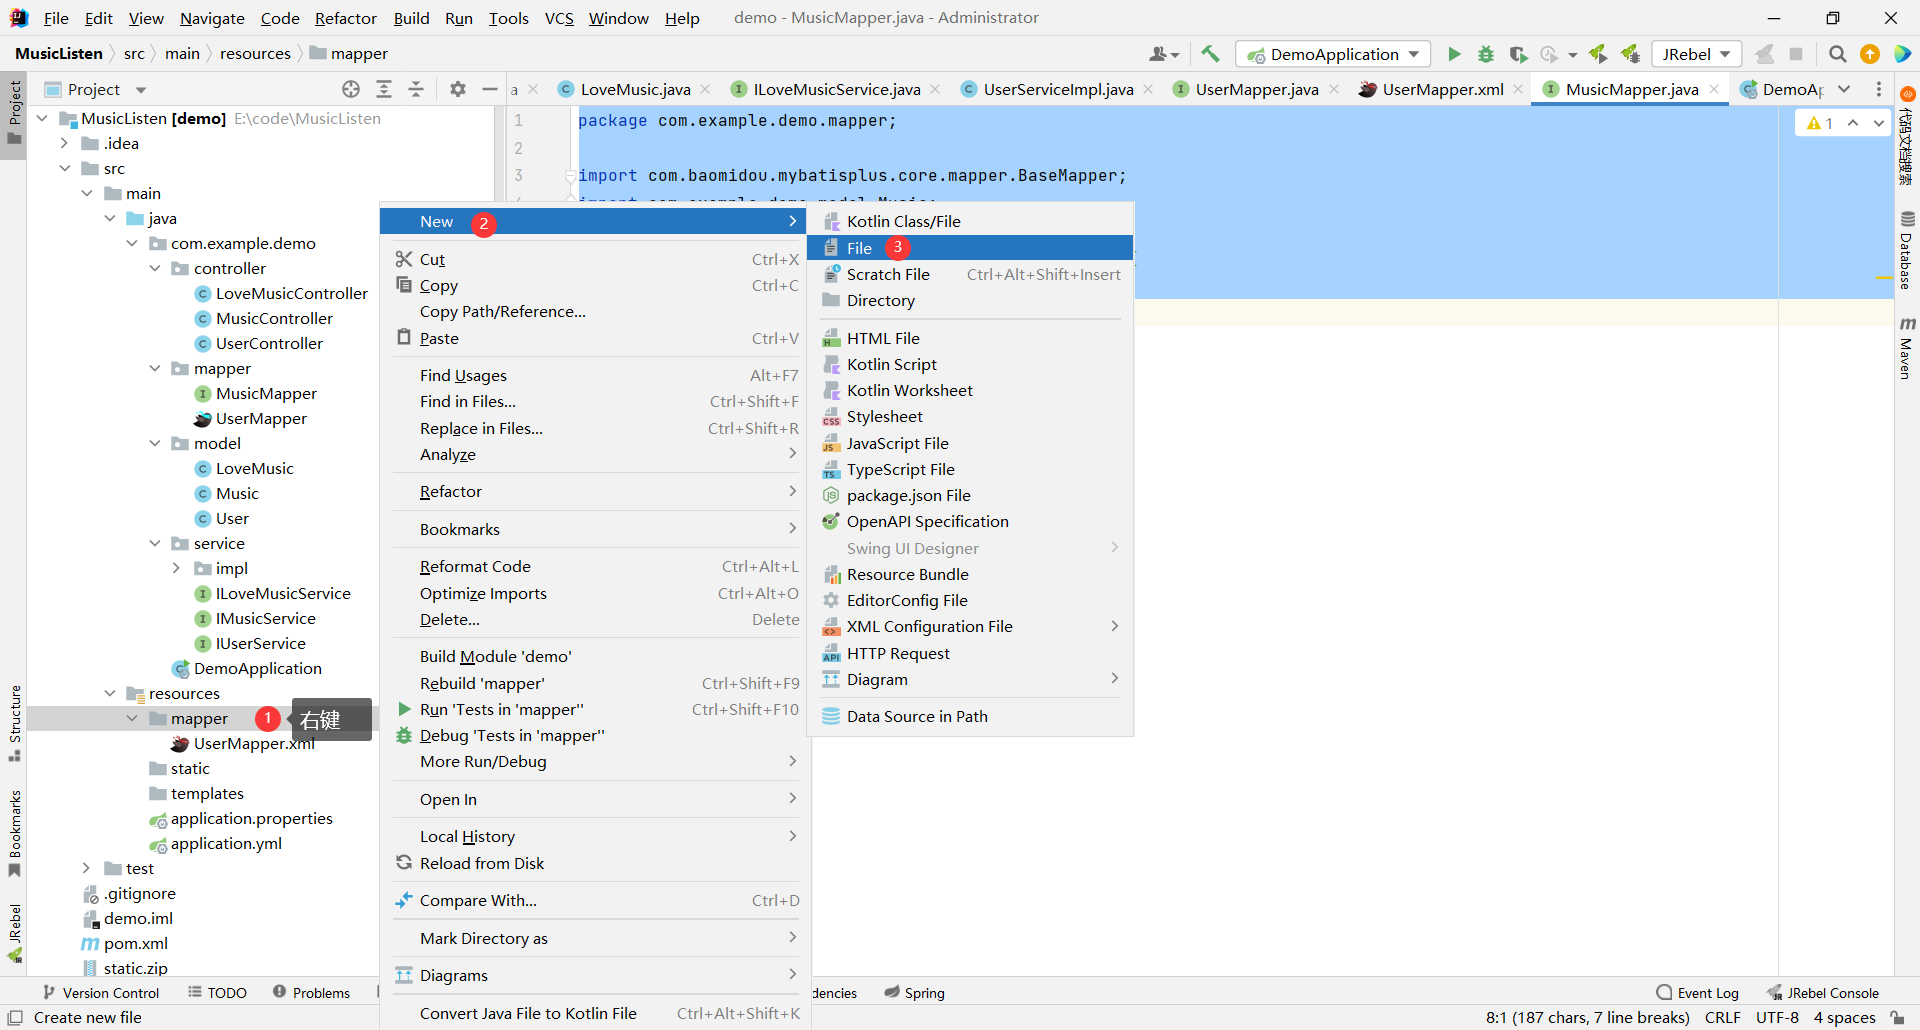The width and height of the screenshot is (1920, 1030).
Task: Jump to previous highlighted error arrow
Action: [x=1853, y=123]
